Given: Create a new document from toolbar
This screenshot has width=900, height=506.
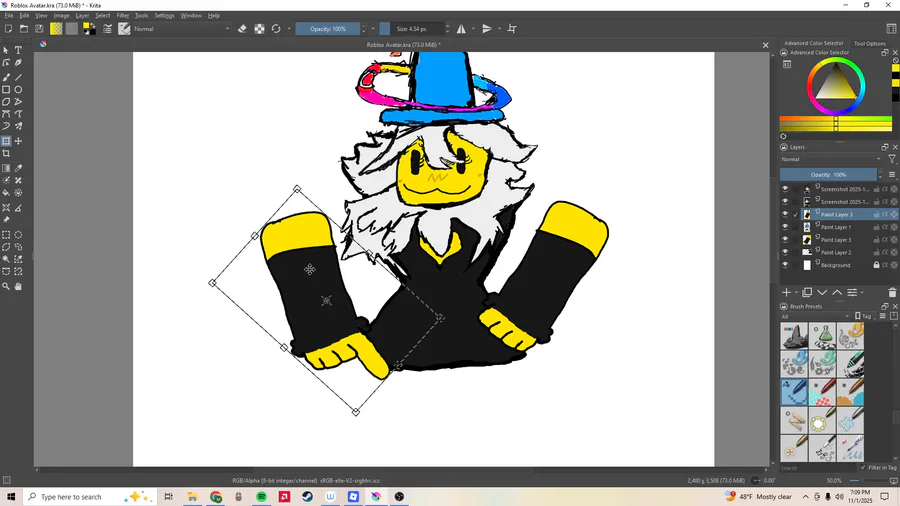Looking at the screenshot, I should 9,29.
